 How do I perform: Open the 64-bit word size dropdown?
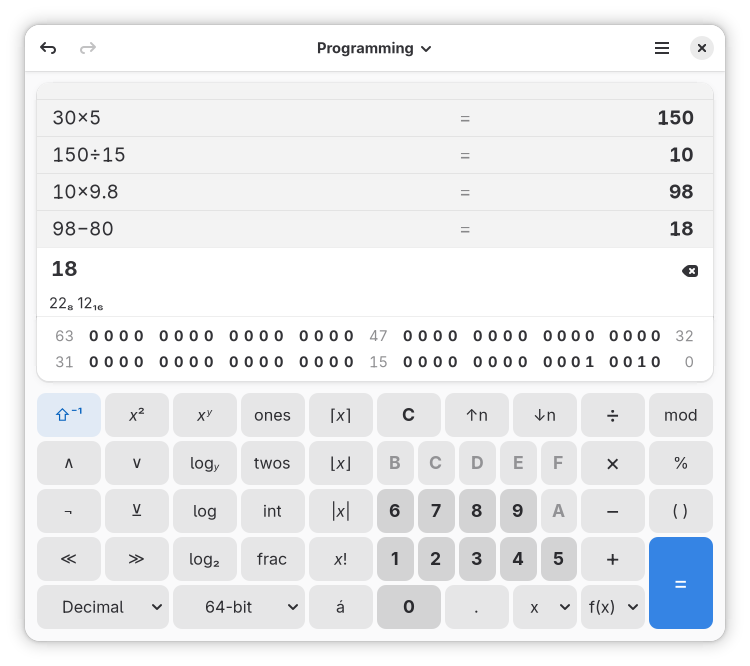238,607
